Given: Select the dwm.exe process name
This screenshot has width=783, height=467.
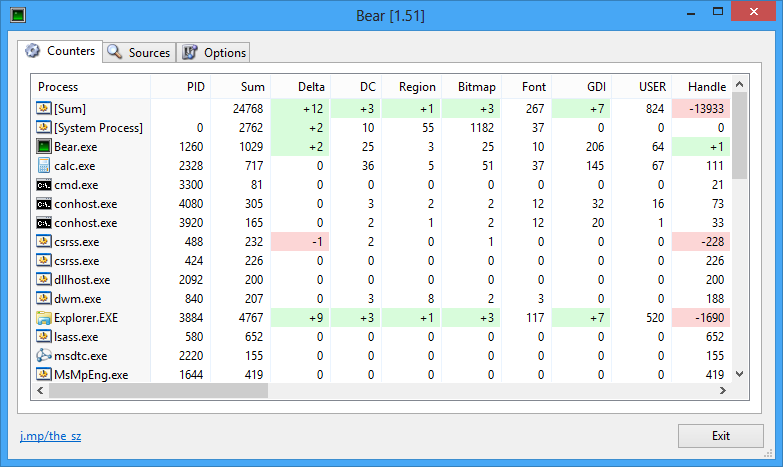Looking at the screenshot, I should click(x=77, y=299).
